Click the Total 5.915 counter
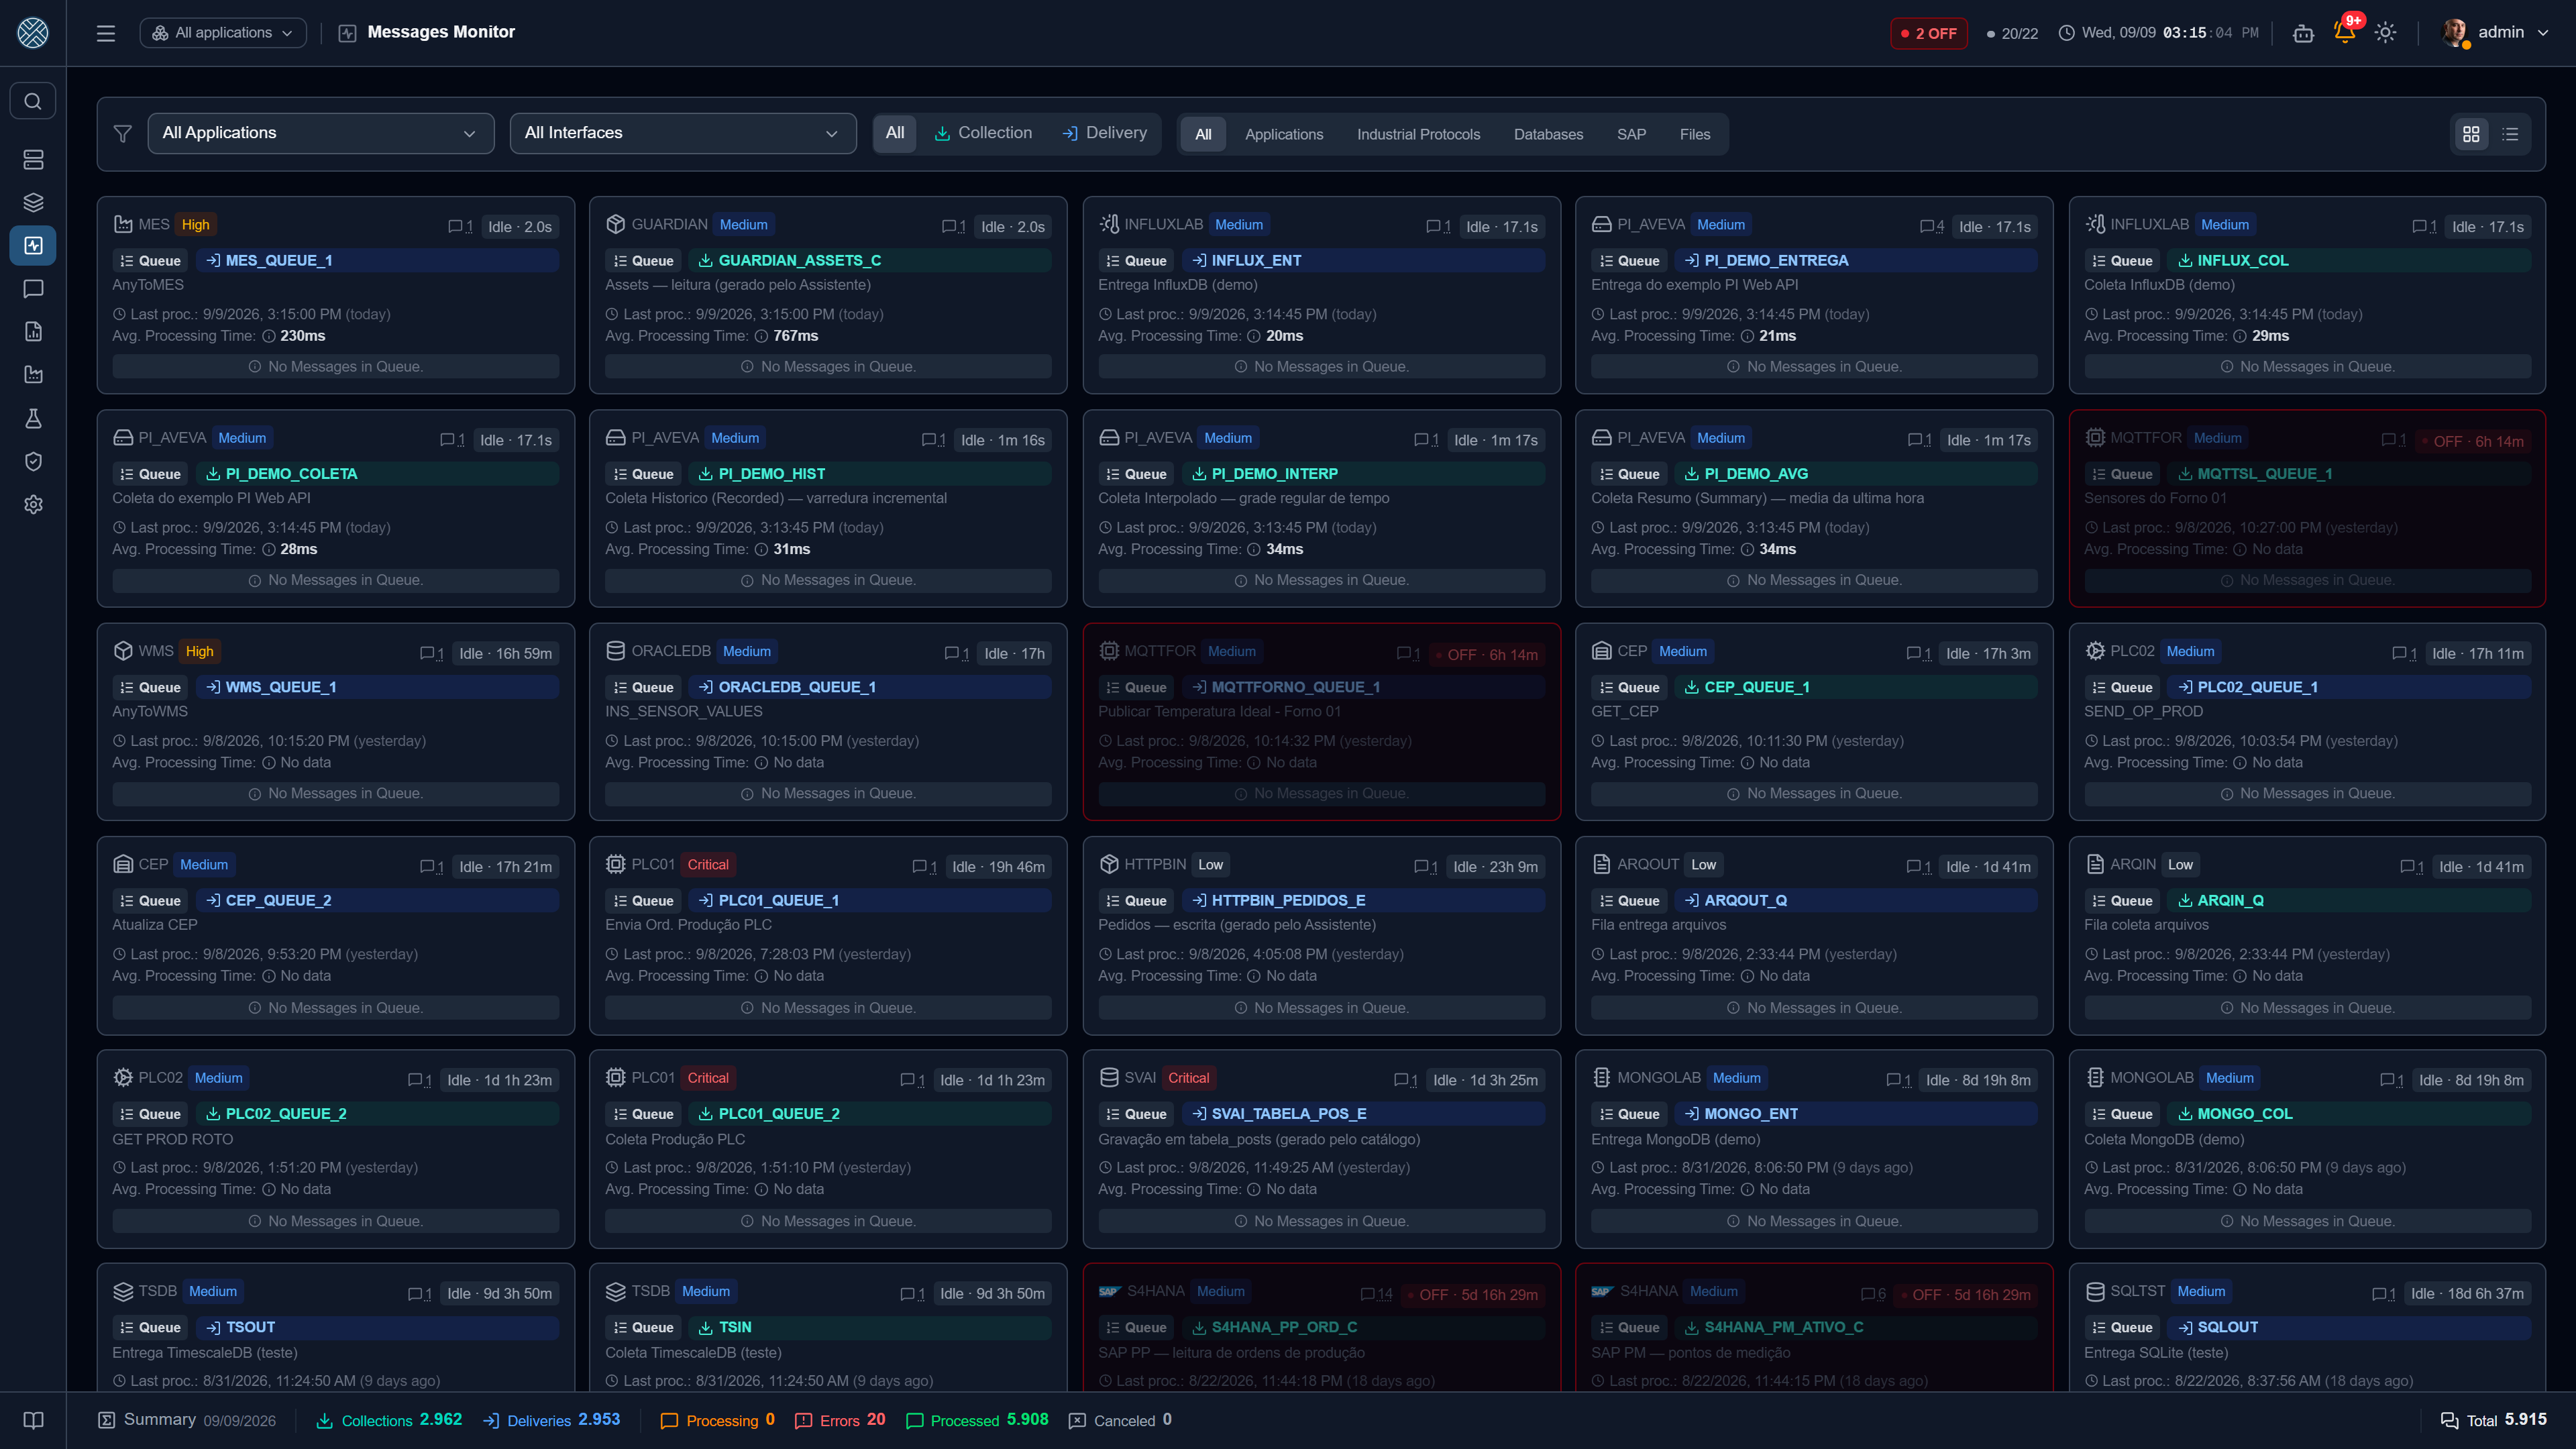 coord(2493,1420)
